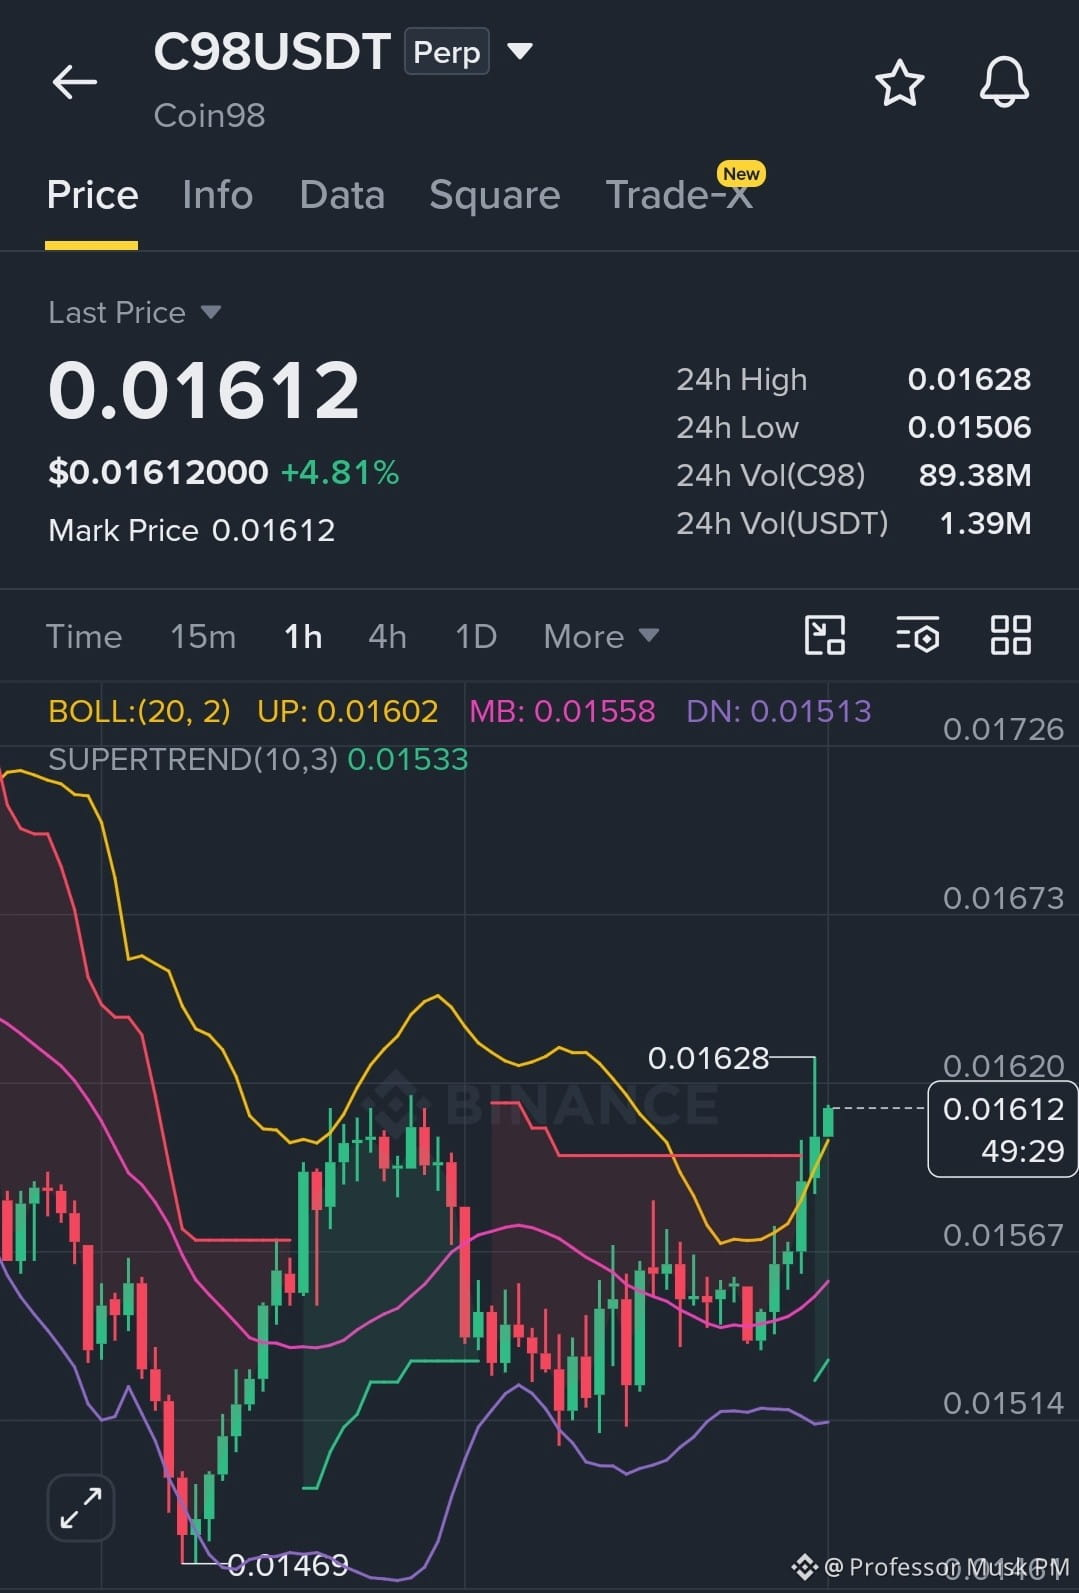1079x1593 pixels.
Task: Switch to the Square tab
Action: pos(494,194)
